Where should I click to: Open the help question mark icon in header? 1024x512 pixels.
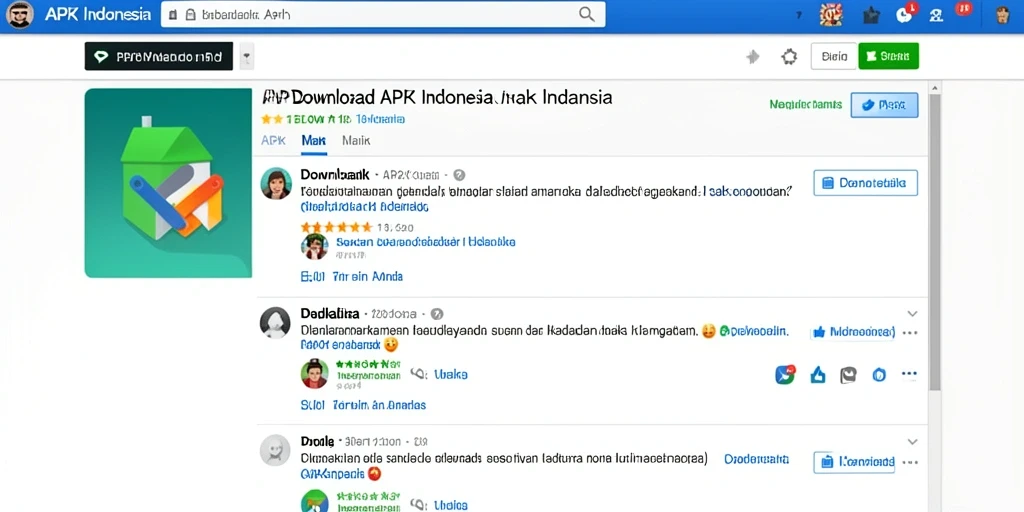pos(799,15)
